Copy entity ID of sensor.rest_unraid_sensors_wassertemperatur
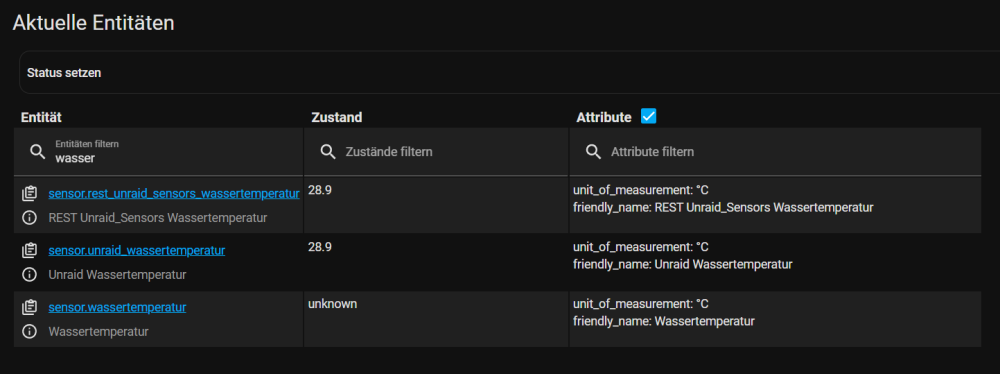1000x374 pixels. (x=29, y=193)
